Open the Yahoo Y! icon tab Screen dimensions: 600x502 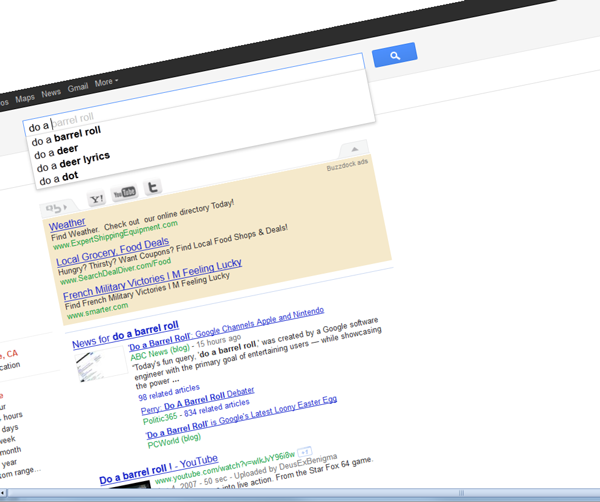click(96, 199)
